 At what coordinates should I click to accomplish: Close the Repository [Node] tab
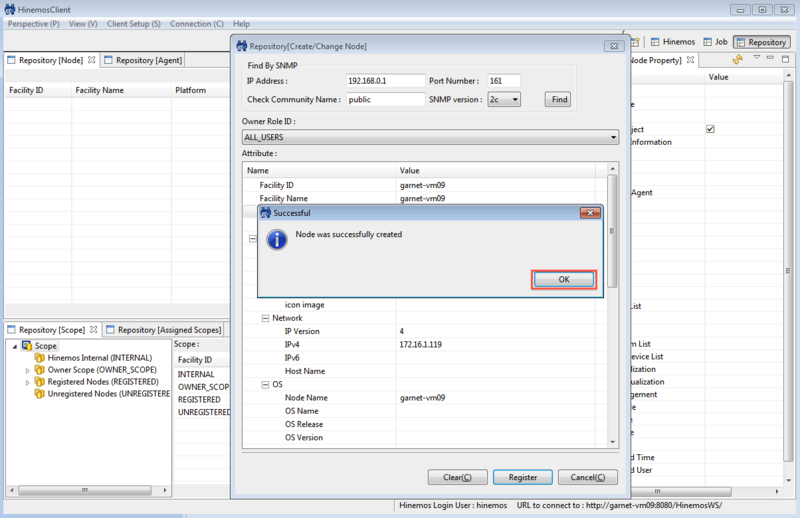91,60
